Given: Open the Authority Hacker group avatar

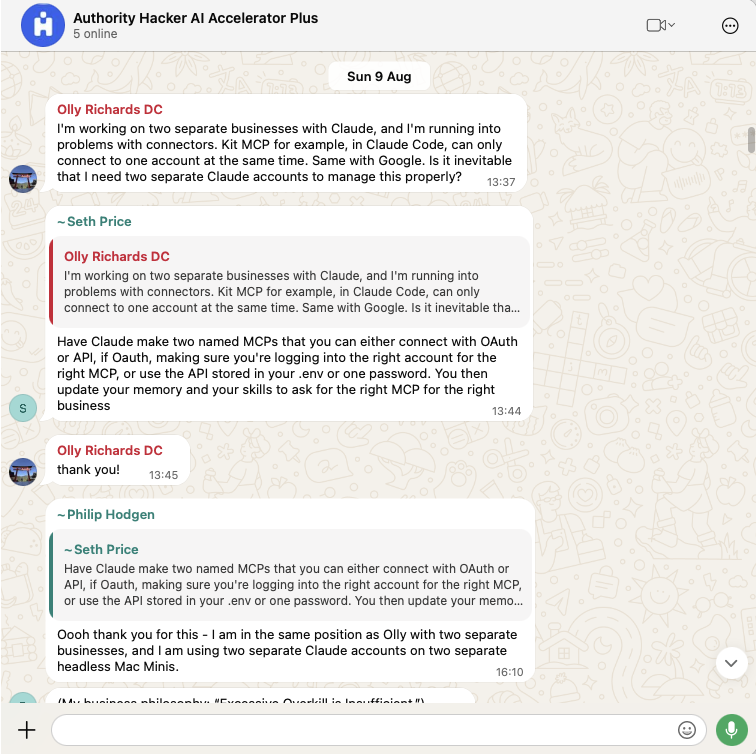Looking at the screenshot, I should click(43, 25).
